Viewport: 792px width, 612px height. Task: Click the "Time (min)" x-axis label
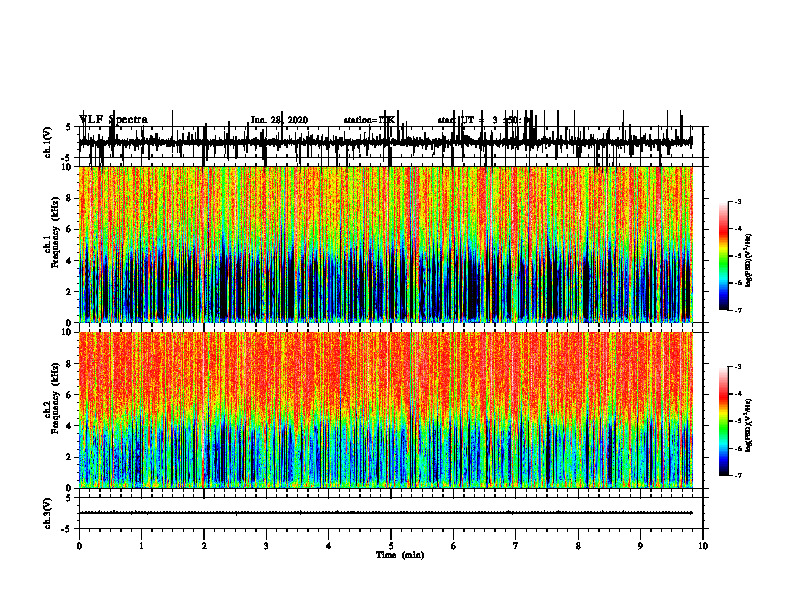[x=400, y=555]
